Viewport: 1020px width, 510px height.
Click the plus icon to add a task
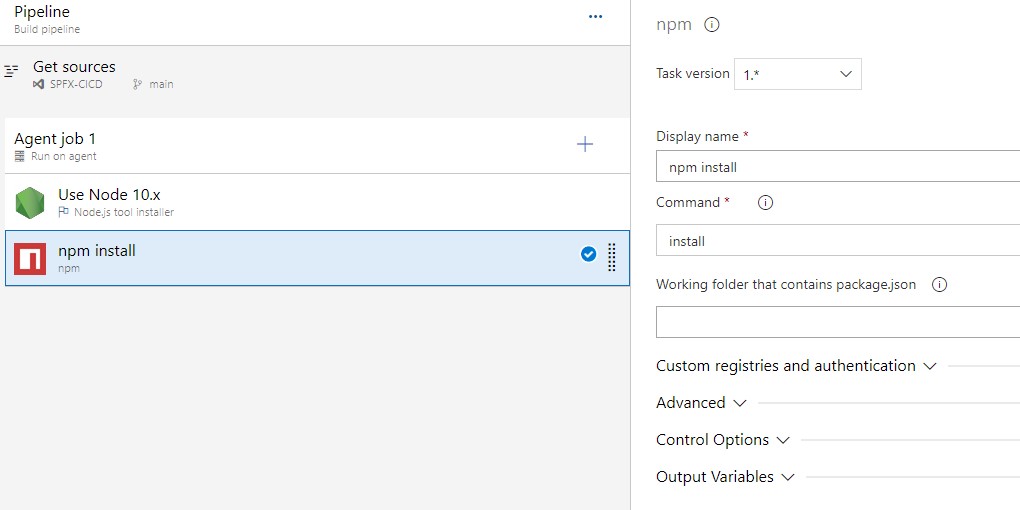pyautogui.click(x=585, y=145)
